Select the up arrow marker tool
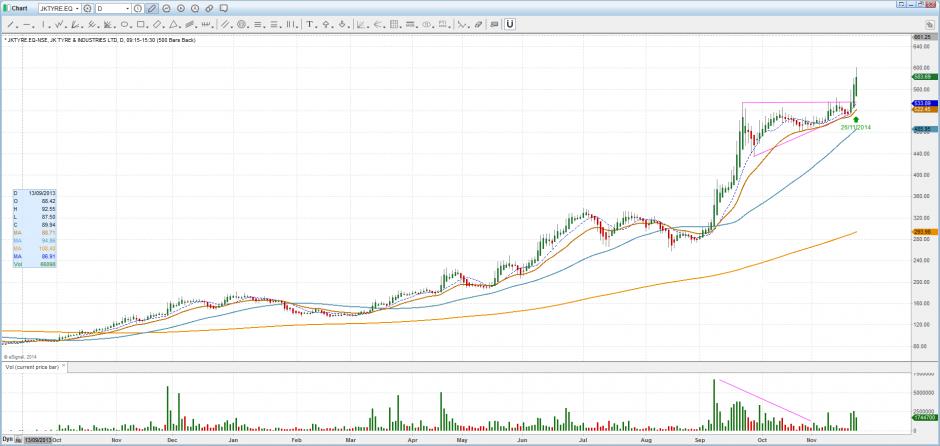The width and height of the screenshot is (940, 446). point(326,24)
